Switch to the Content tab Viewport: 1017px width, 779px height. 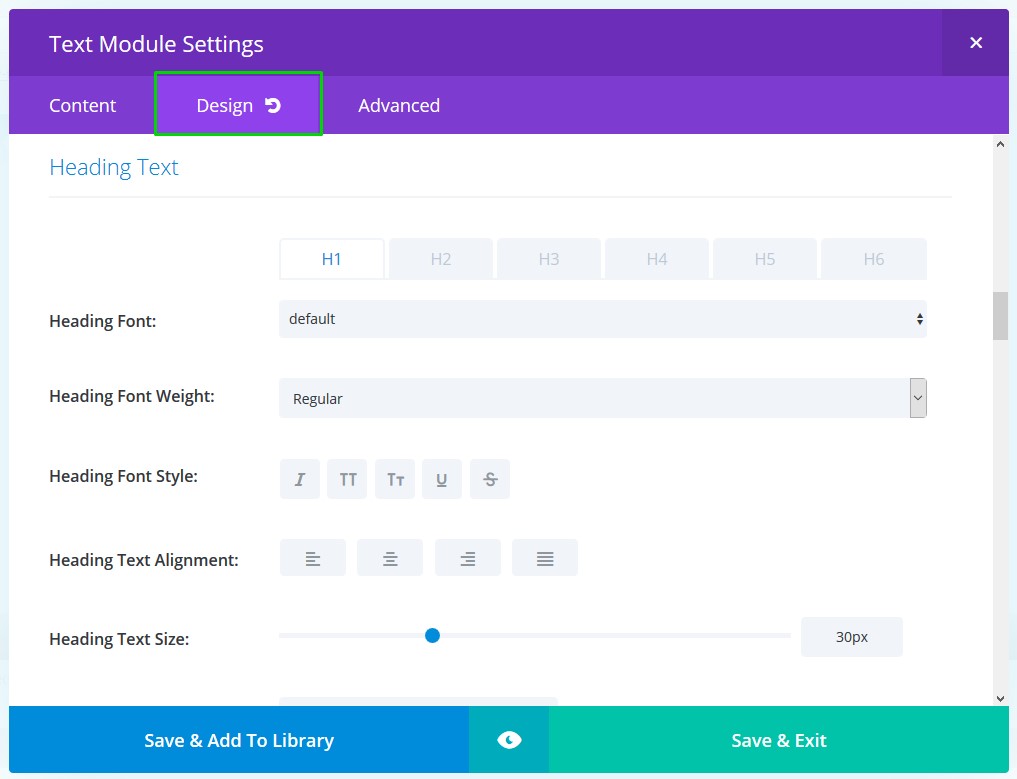click(x=82, y=105)
